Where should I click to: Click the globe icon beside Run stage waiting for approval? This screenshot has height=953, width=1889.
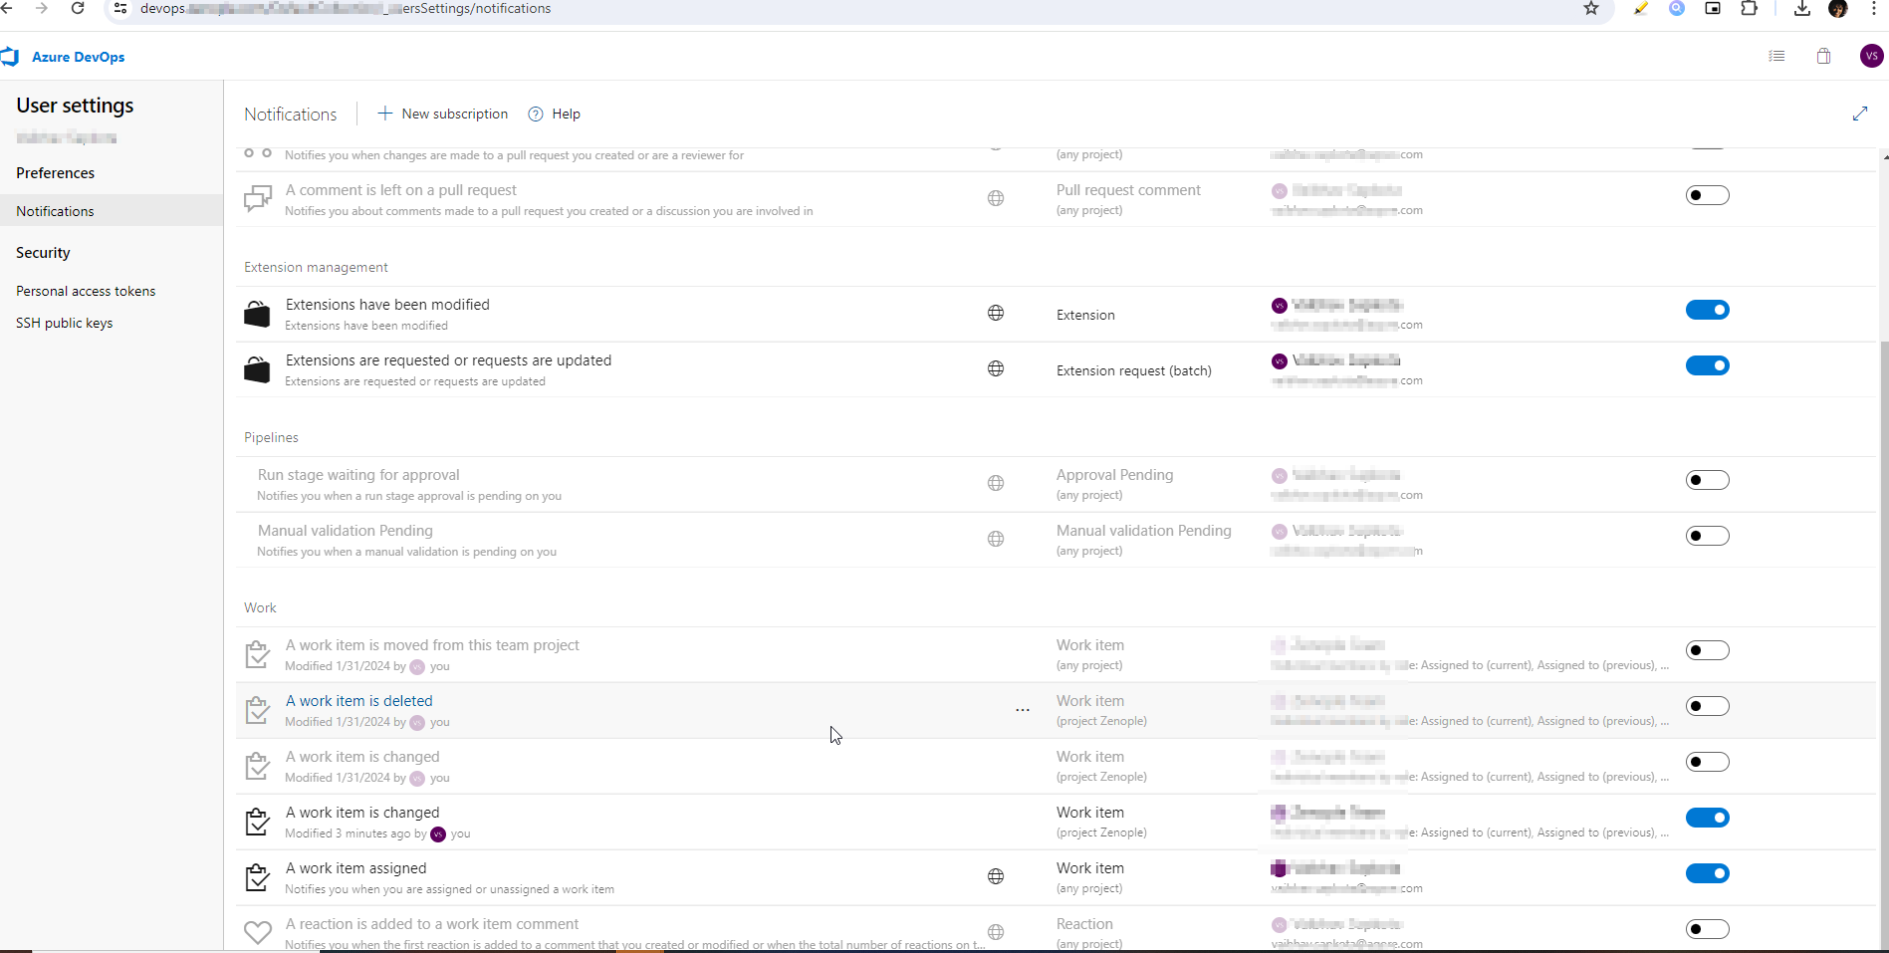click(996, 483)
